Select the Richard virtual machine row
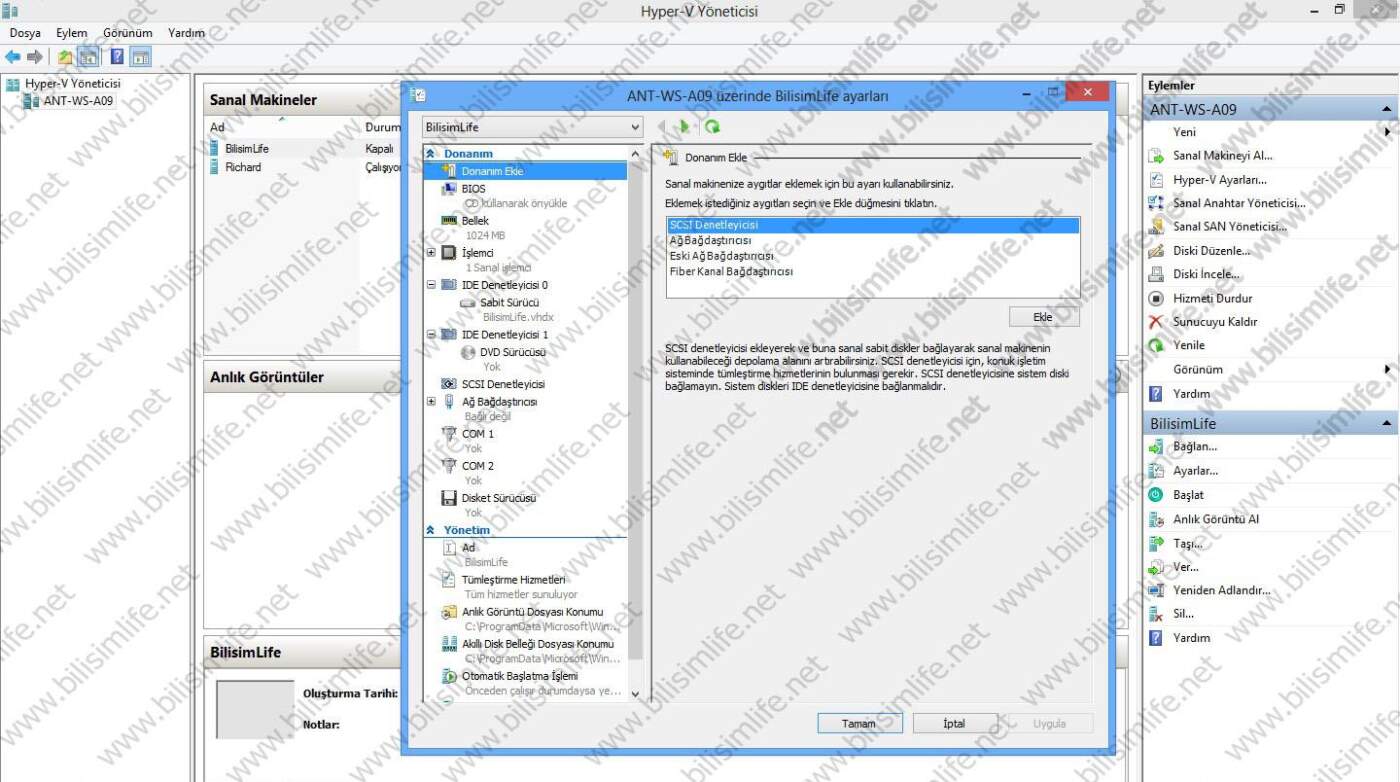 pyautogui.click(x=243, y=168)
